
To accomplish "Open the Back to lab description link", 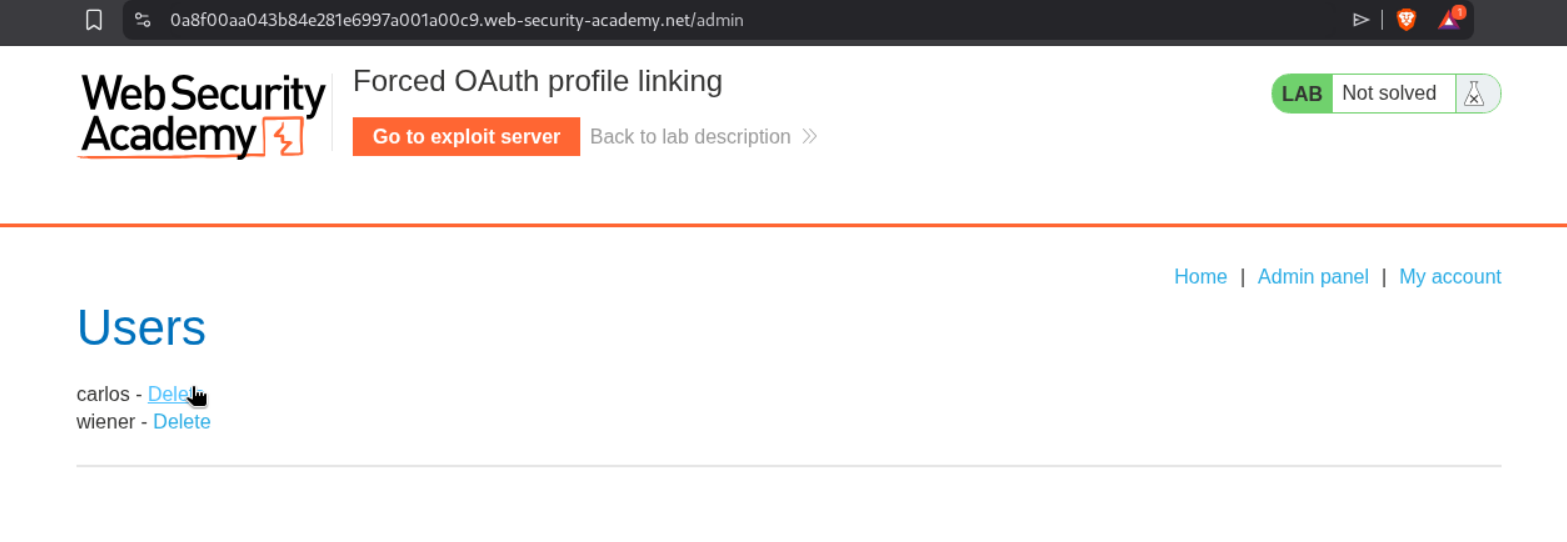I will pyautogui.click(x=690, y=137).
